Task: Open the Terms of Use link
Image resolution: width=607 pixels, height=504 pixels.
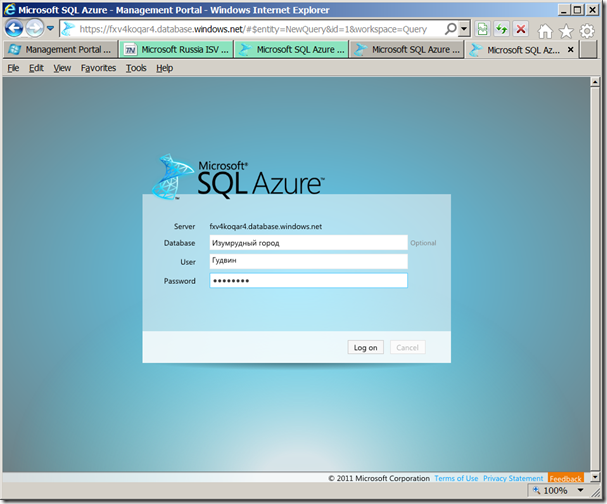Action: point(456,478)
